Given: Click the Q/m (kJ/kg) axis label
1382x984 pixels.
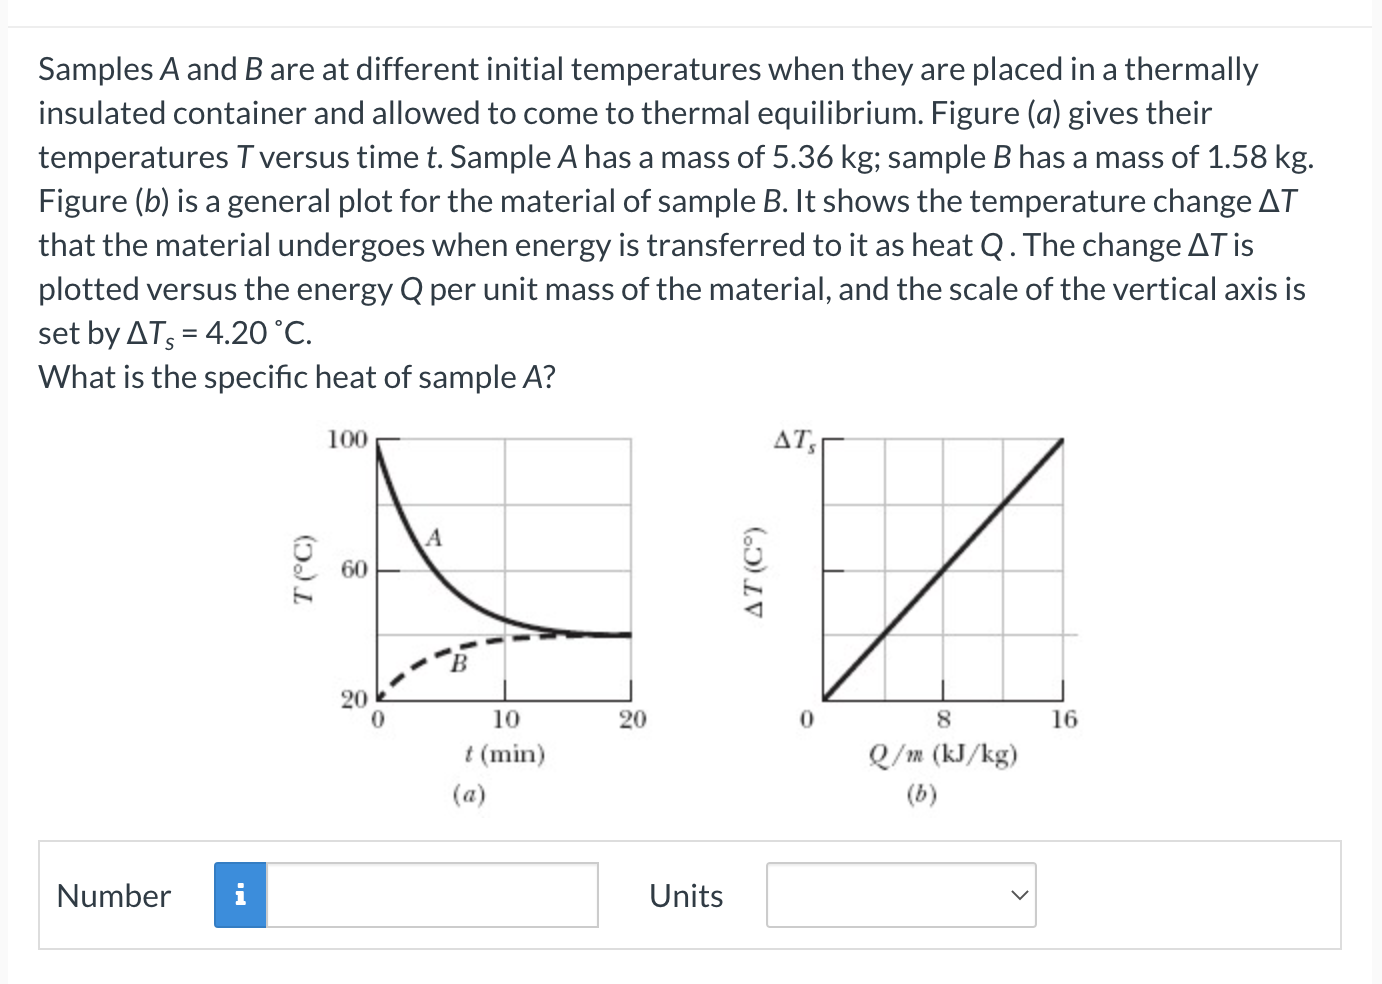Looking at the screenshot, I should [944, 754].
